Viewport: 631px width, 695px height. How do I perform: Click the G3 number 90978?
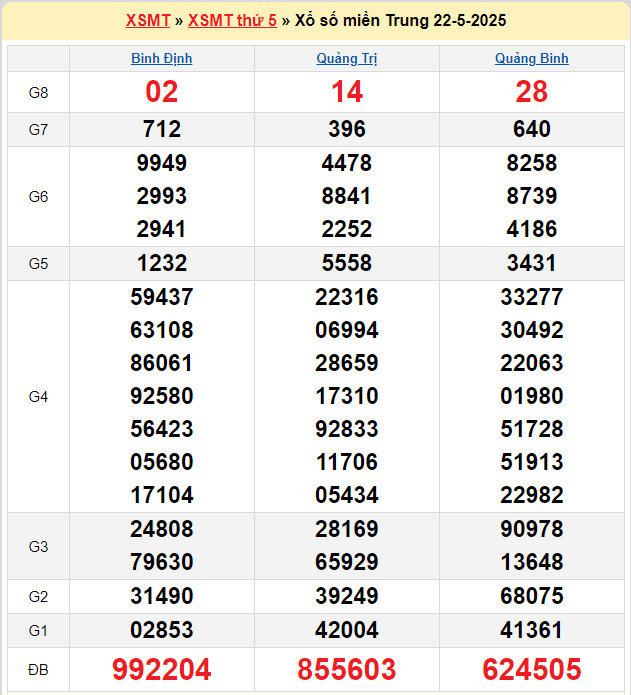coord(532,529)
